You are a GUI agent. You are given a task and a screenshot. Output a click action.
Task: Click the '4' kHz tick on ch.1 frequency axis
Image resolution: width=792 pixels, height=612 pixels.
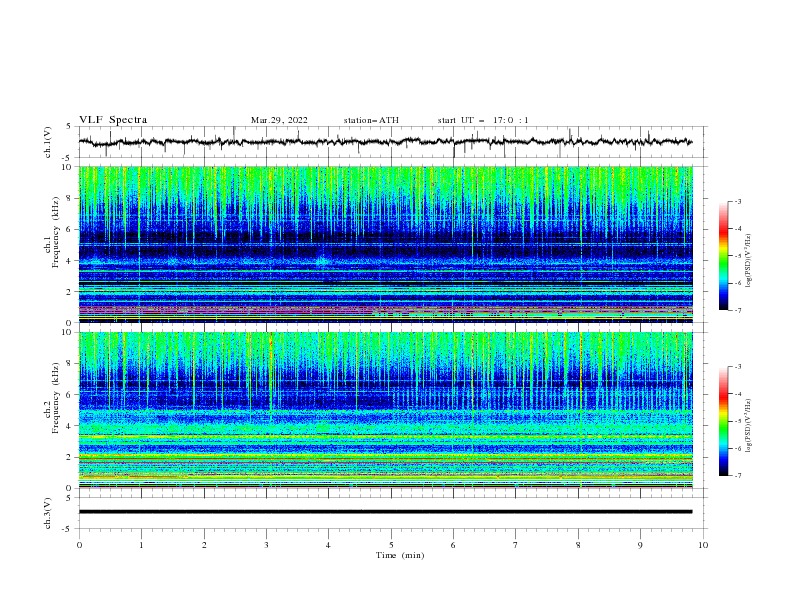[x=69, y=261]
